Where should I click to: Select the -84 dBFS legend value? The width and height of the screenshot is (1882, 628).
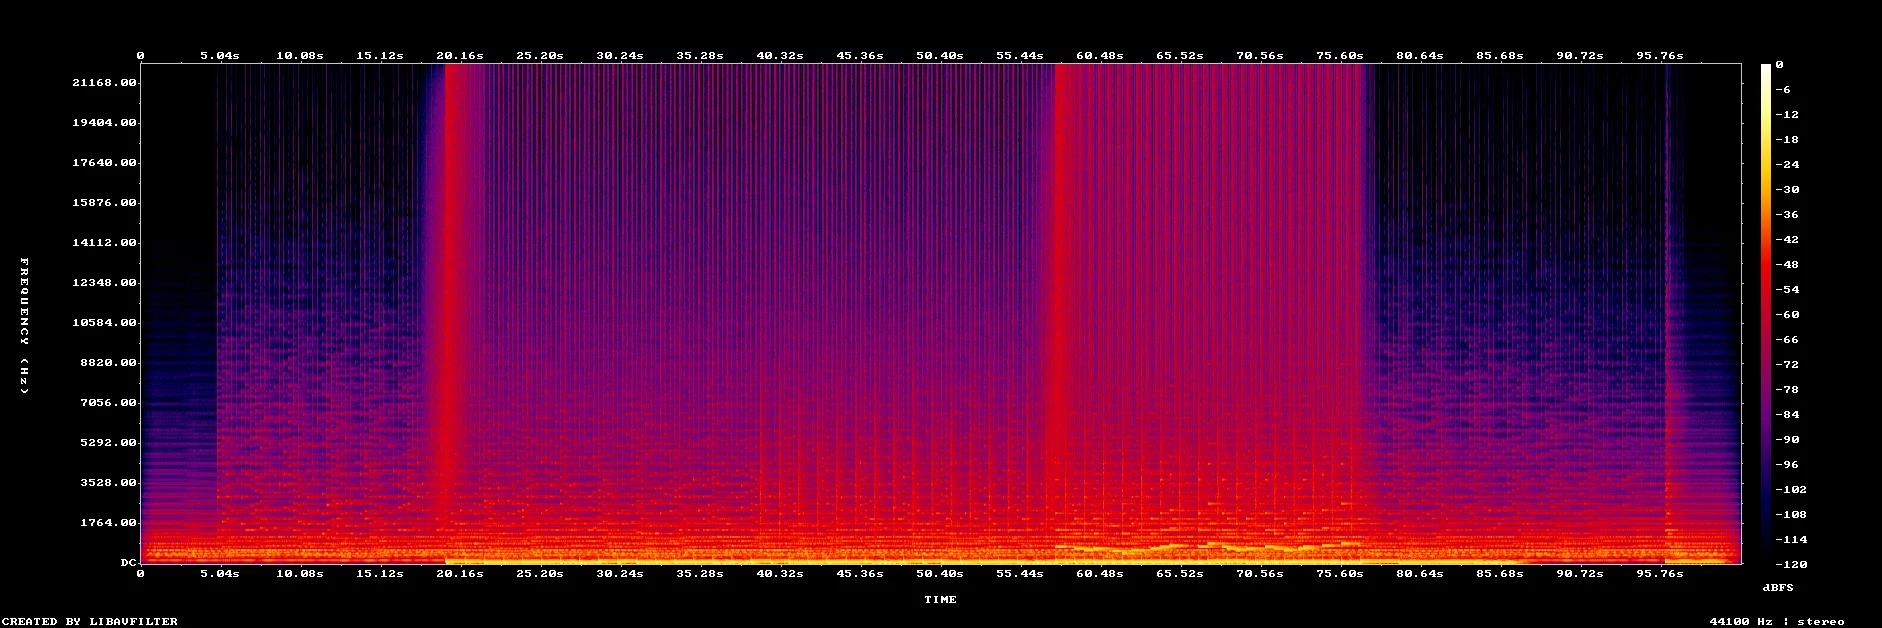1787,415
